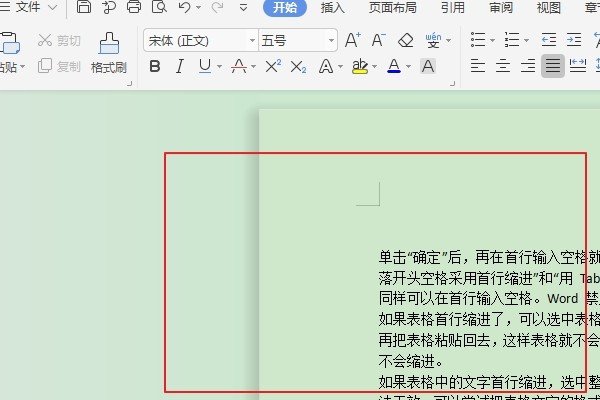The height and width of the screenshot is (400, 600).
Task: Click the 剪切 cut button
Action: [59, 40]
